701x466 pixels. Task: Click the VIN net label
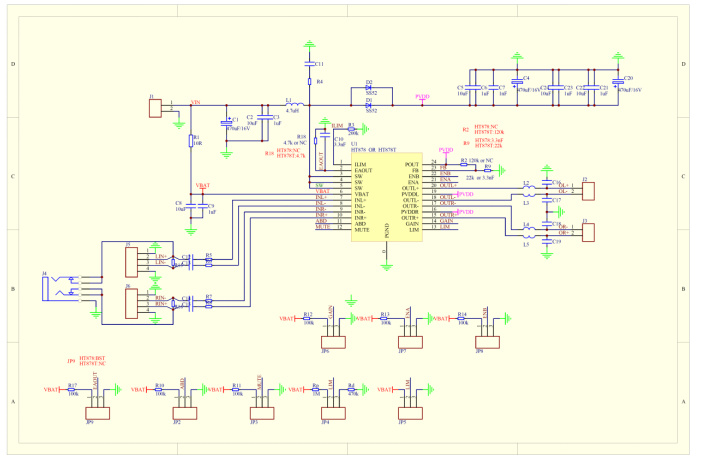(195, 102)
